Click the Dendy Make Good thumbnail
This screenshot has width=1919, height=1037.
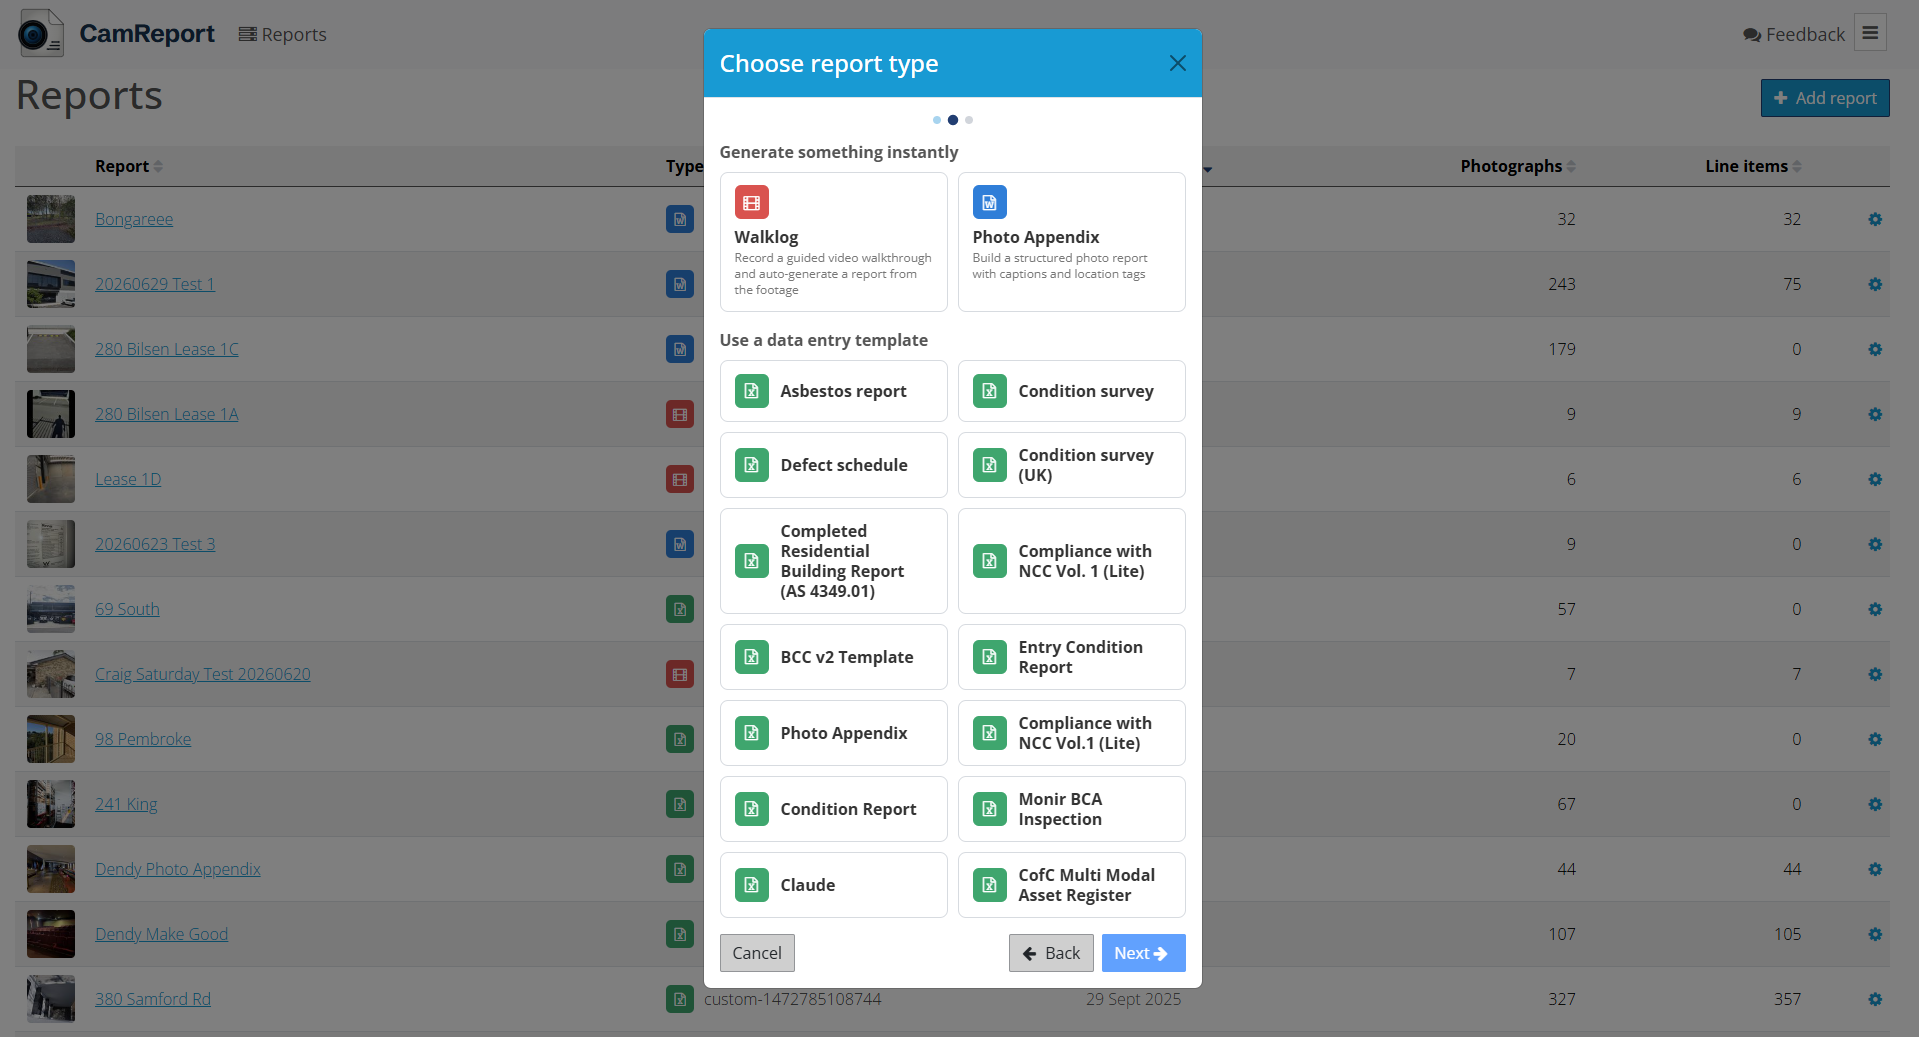[51, 934]
